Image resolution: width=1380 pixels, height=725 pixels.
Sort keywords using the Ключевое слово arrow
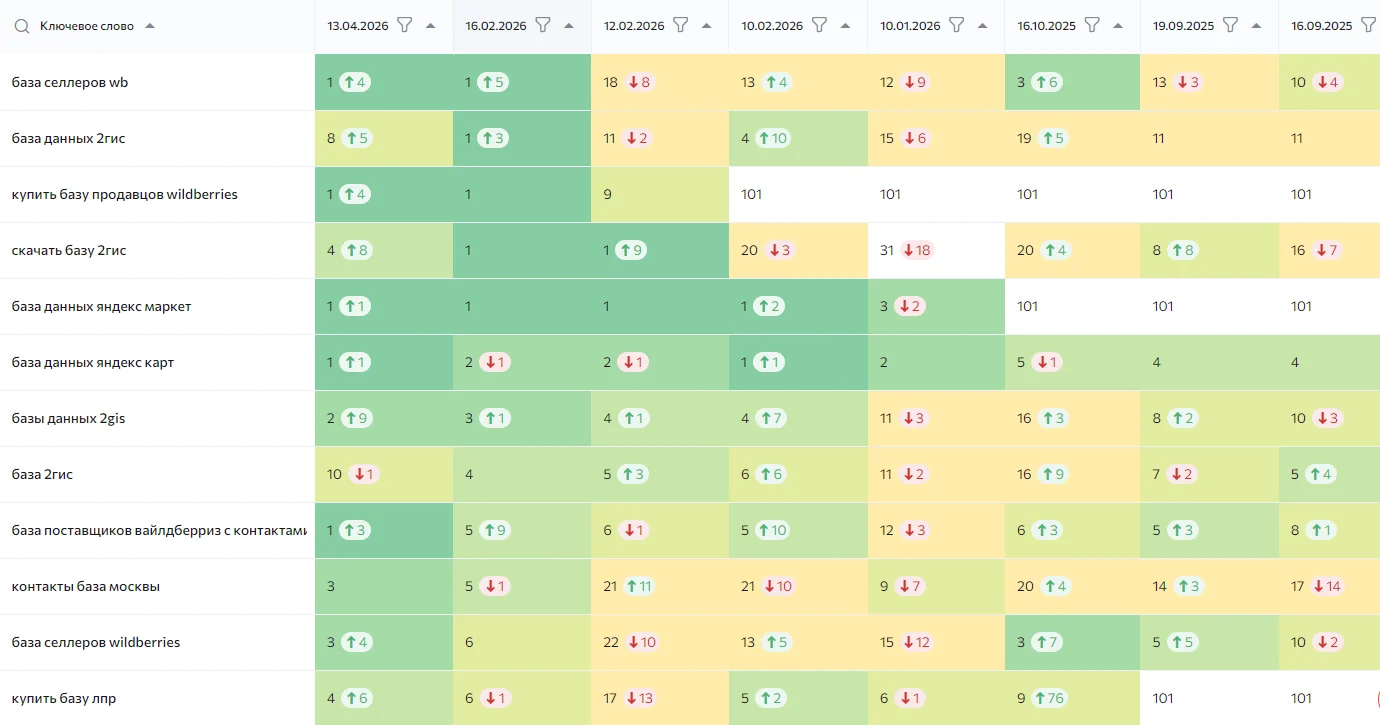click(x=150, y=26)
